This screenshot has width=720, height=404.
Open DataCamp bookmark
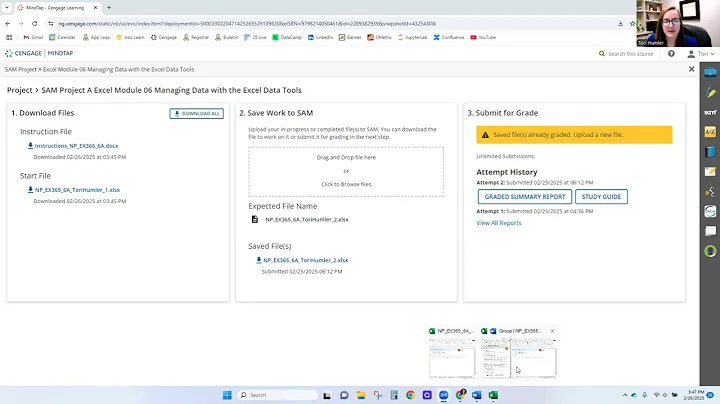tap(287, 37)
